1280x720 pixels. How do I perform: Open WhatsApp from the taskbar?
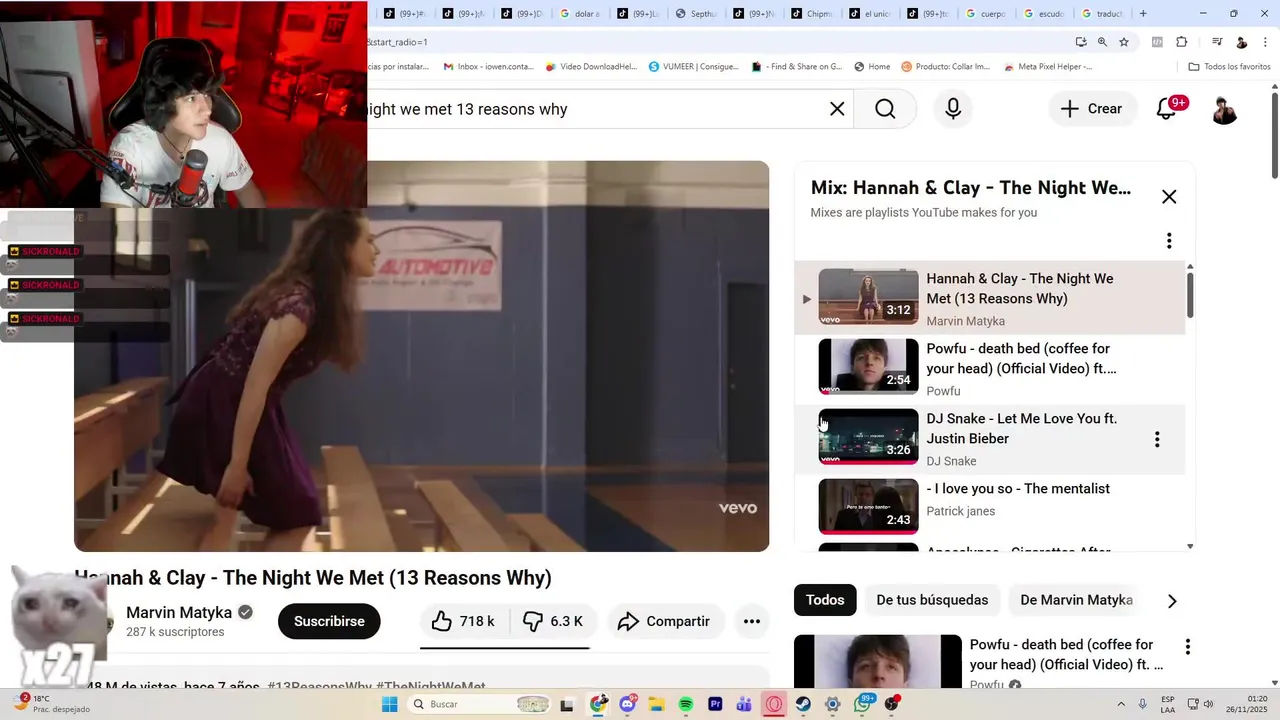click(863, 704)
